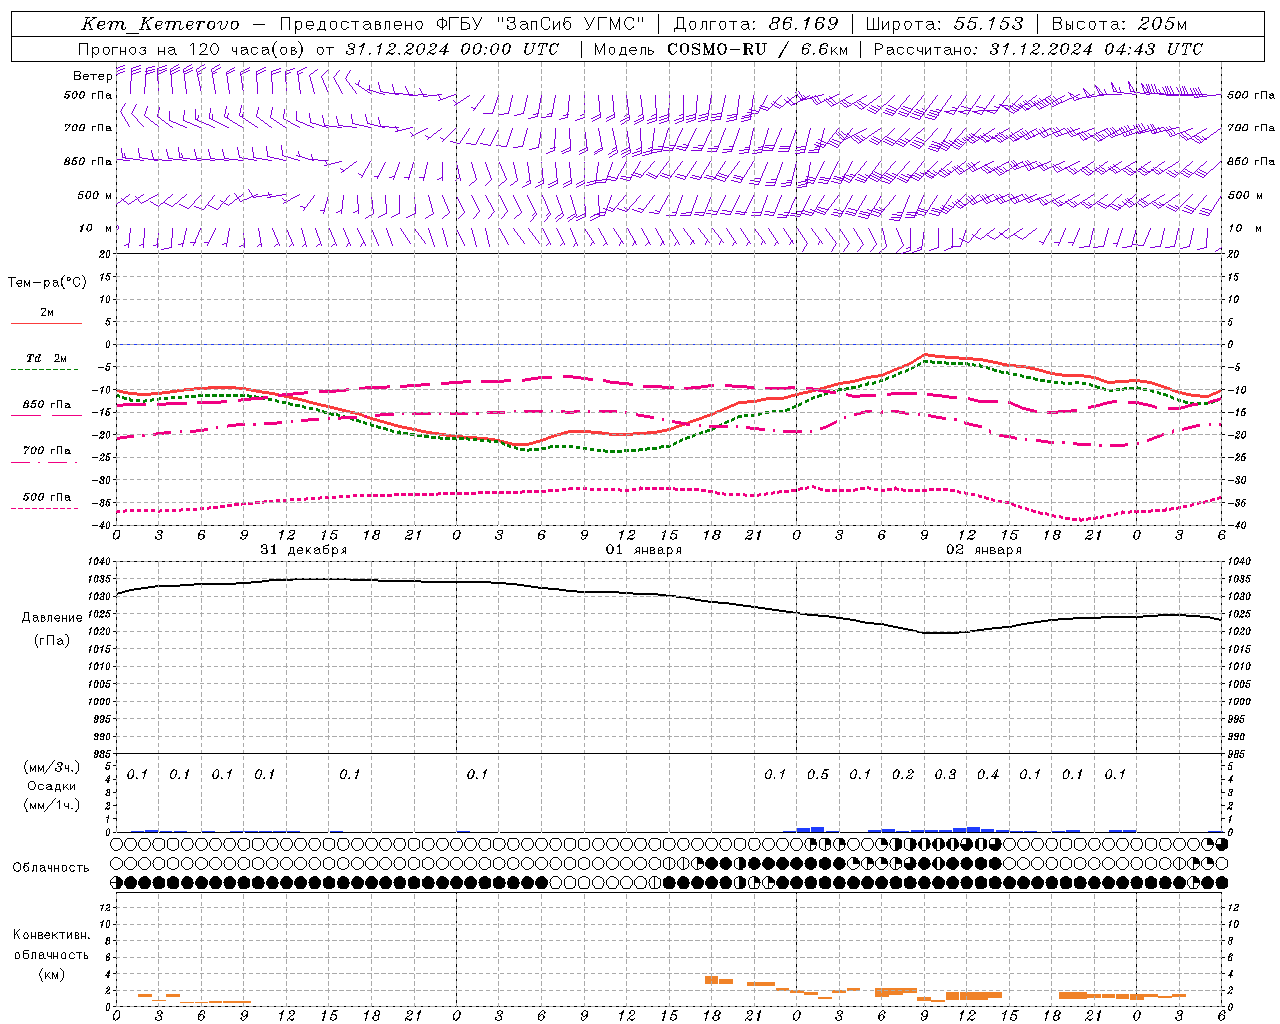This screenshot has height=1024, width=1280.
Task: Click the Давление pressure panel label
Action: point(52,618)
